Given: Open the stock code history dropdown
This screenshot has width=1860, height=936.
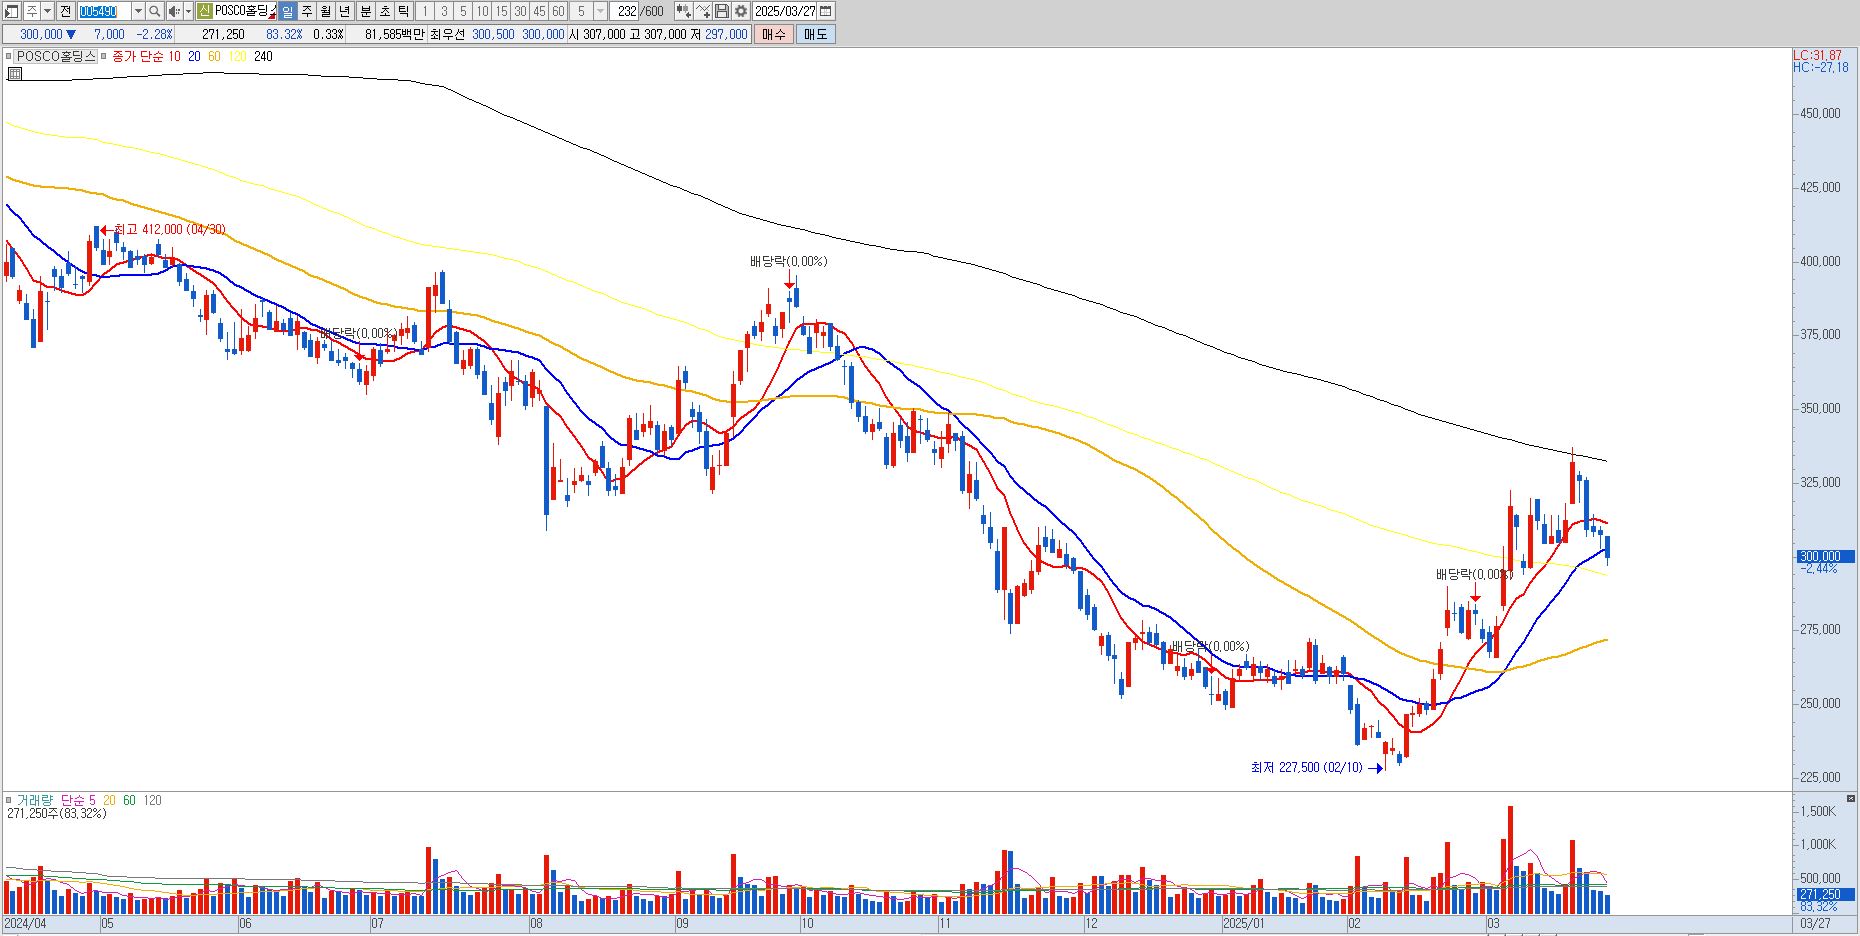Looking at the screenshot, I should tap(138, 11).
